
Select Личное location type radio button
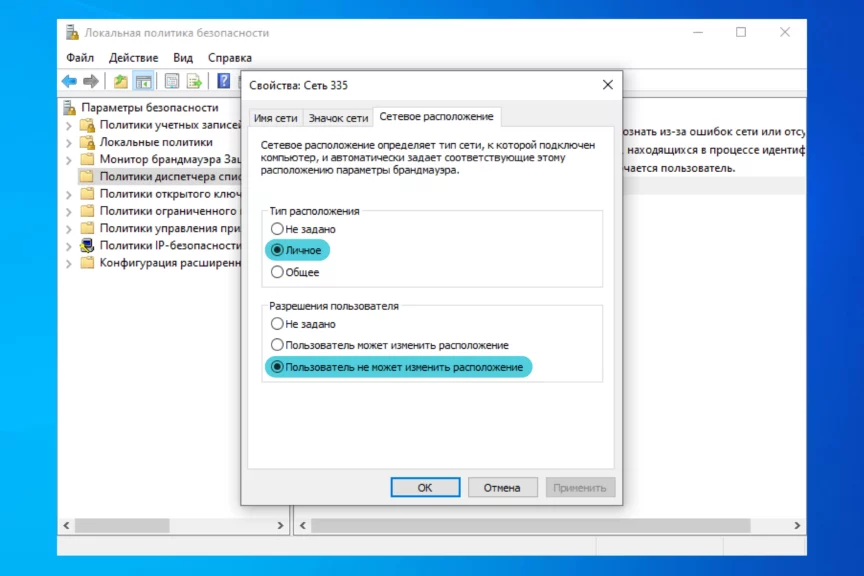[278, 250]
